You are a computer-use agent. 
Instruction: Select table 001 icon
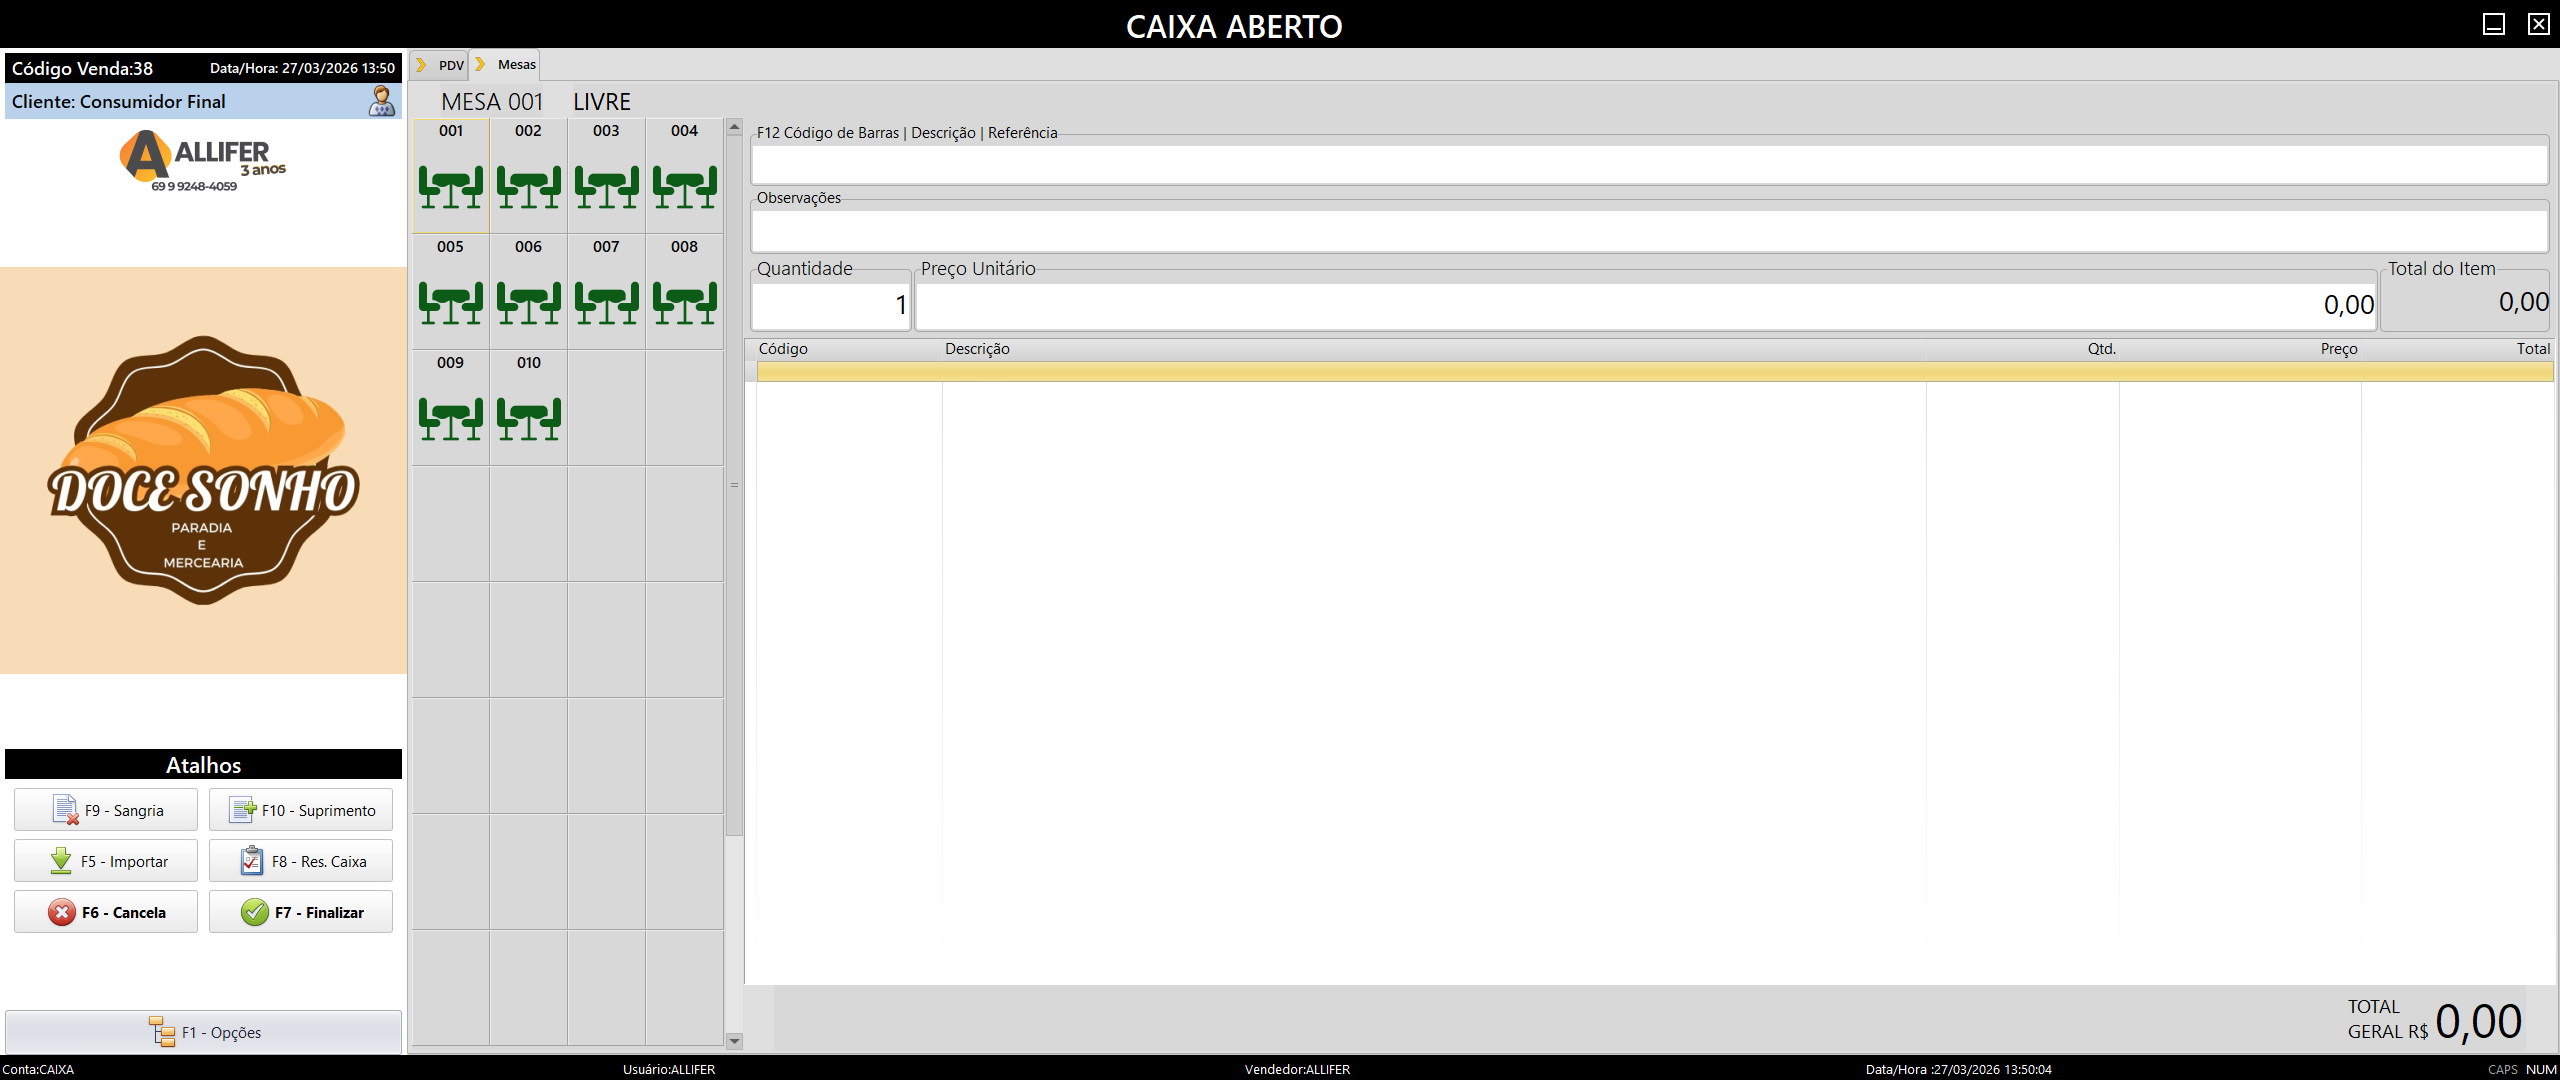[x=450, y=186]
